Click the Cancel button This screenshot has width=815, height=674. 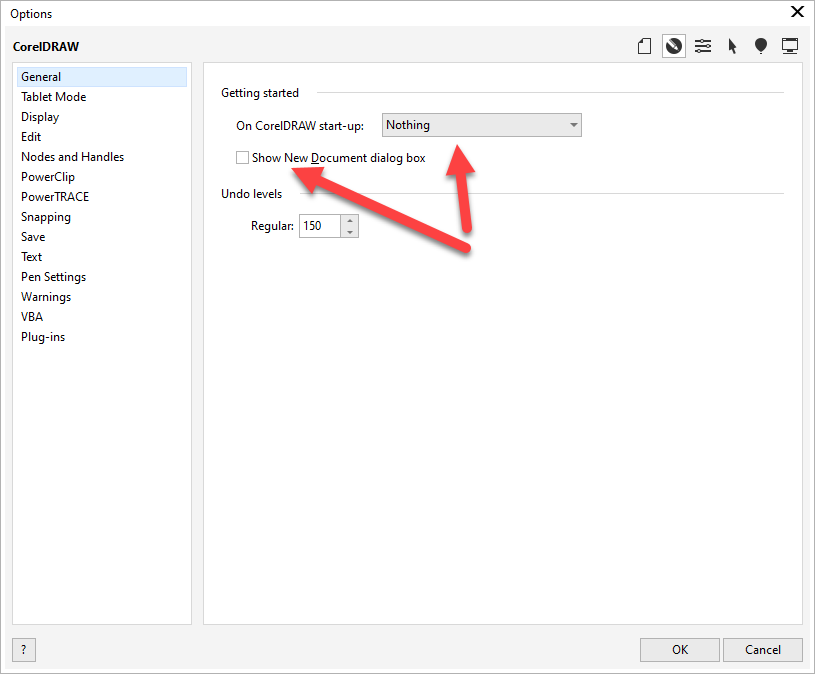[x=763, y=650]
